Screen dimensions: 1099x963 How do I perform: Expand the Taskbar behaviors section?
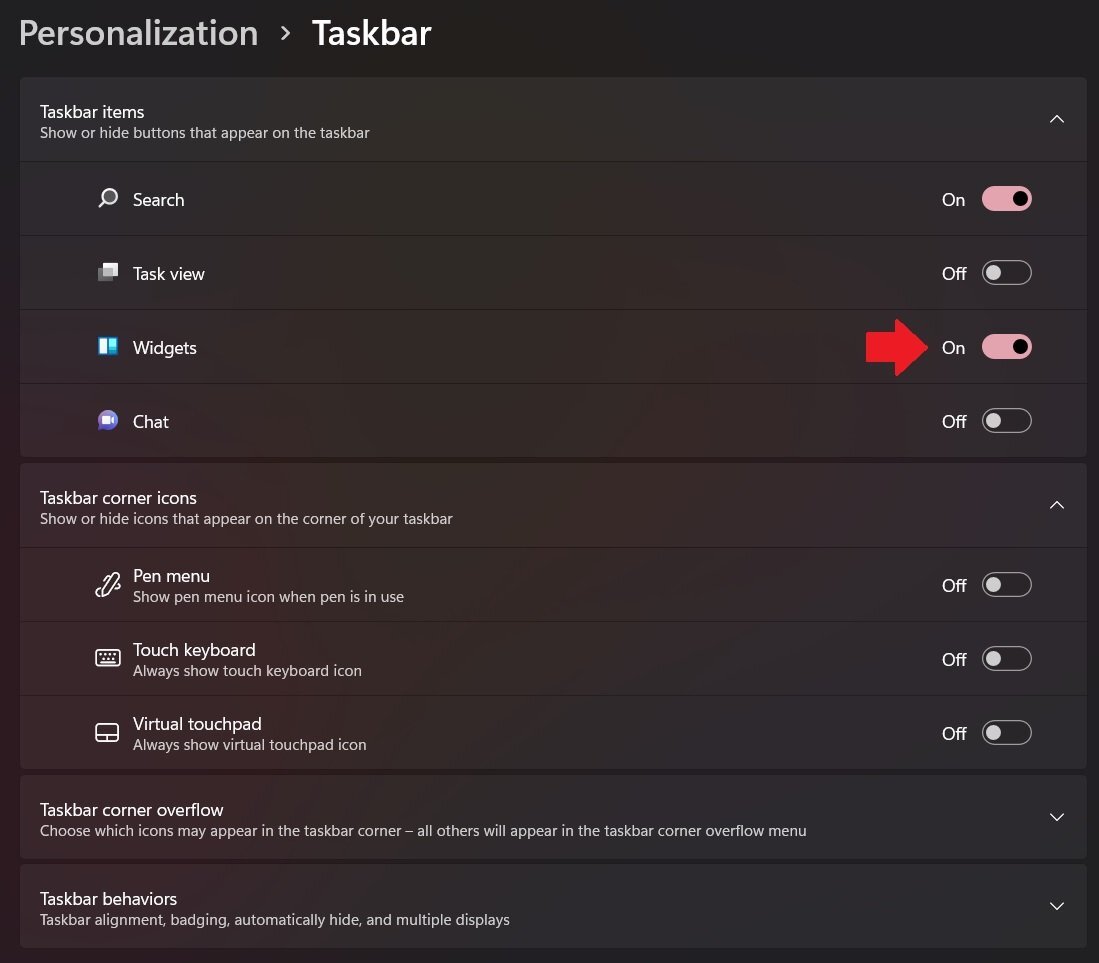(553, 906)
